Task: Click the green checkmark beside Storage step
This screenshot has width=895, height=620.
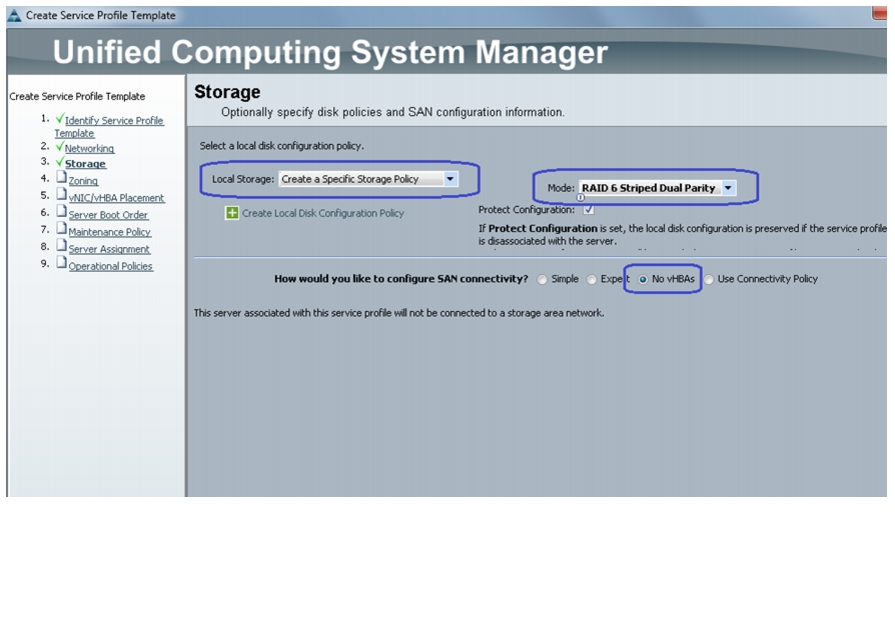Action: point(59,162)
